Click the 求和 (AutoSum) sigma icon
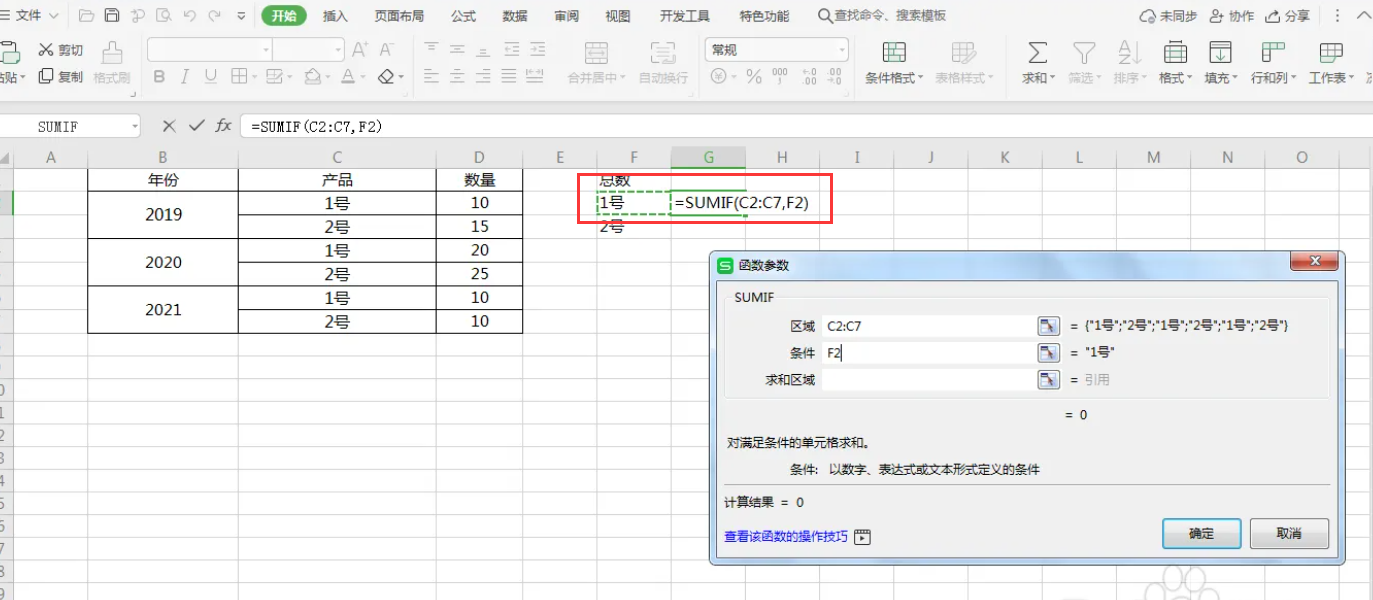 (x=1037, y=53)
